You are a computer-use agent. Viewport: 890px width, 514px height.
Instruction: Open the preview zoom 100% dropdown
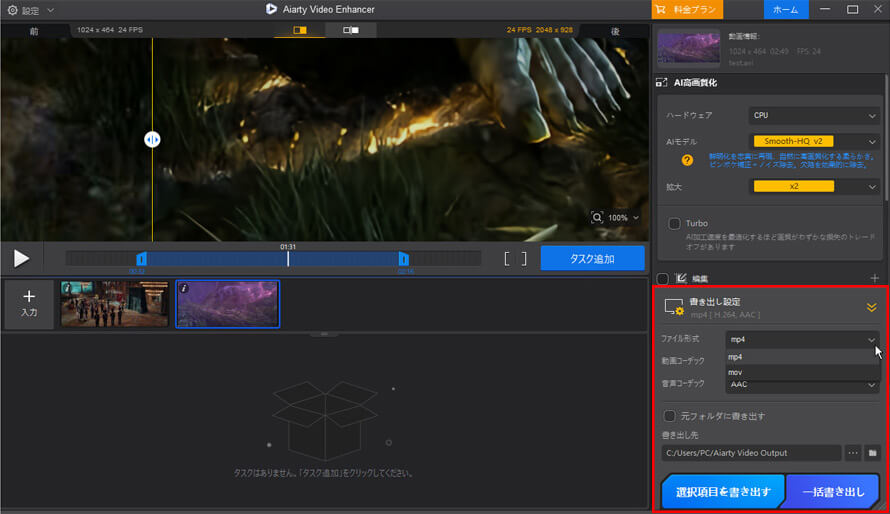coord(623,218)
